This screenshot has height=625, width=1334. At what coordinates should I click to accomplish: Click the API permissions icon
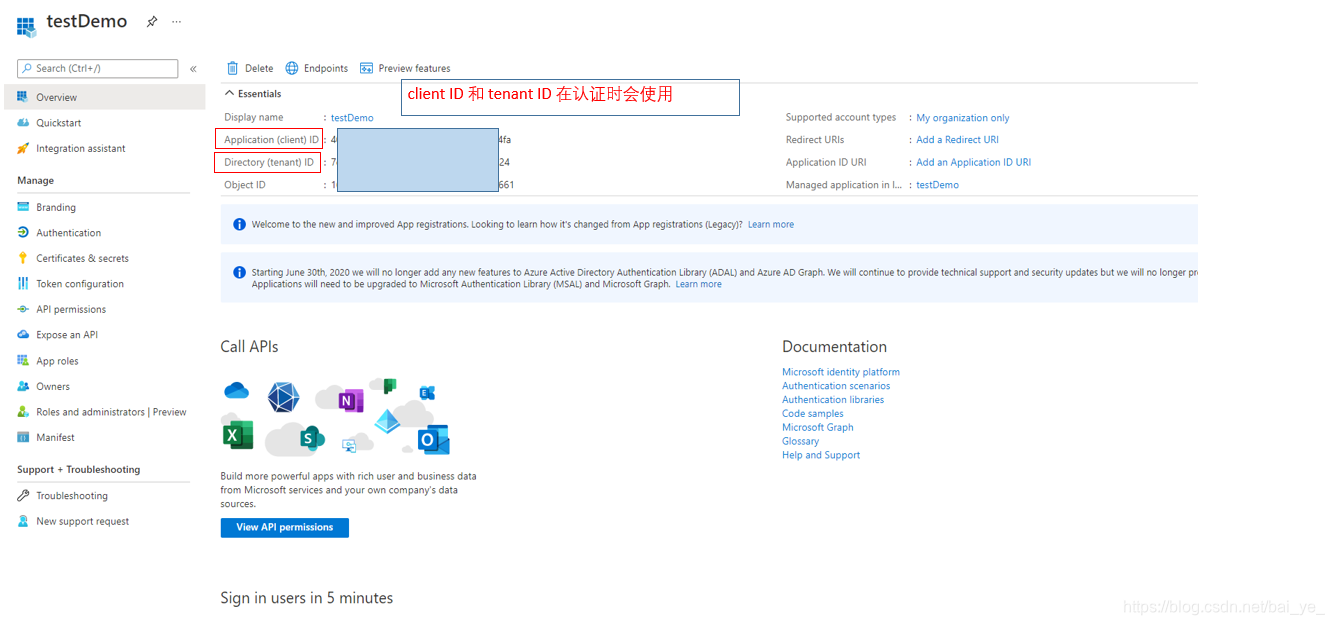click(x=23, y=309)
